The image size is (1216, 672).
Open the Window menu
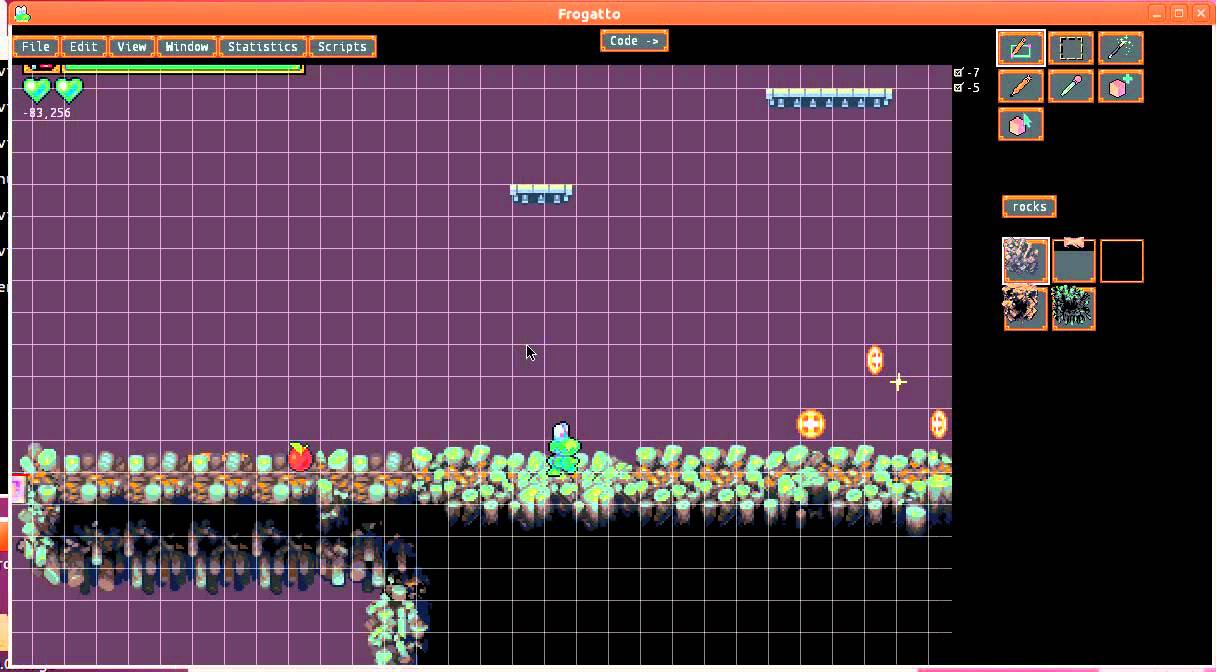coord(187,47)
